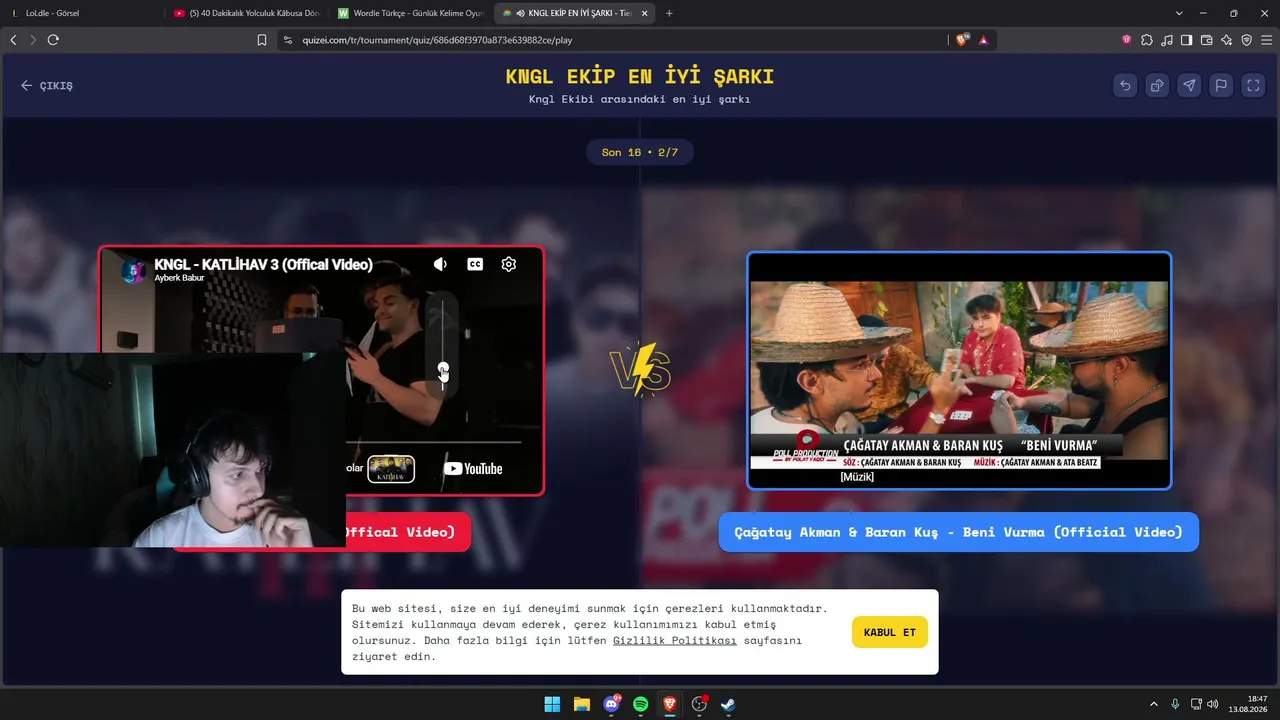Screen dimensions: 1280x720
Task: Click the microphone tray icon
Action: [x=1175, y=704]
